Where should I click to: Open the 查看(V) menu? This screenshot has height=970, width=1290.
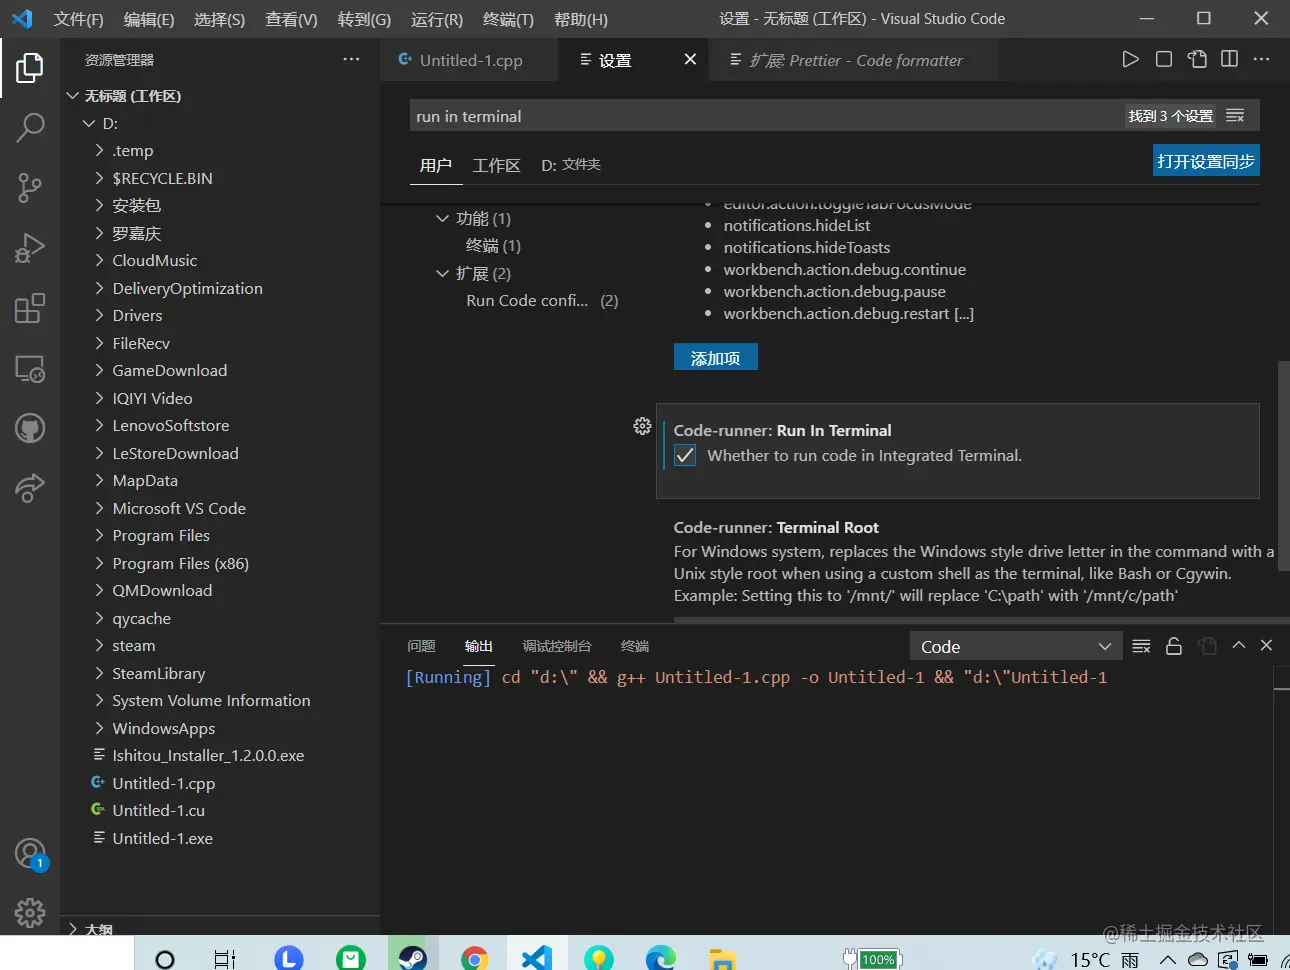[x=291, y=19]
